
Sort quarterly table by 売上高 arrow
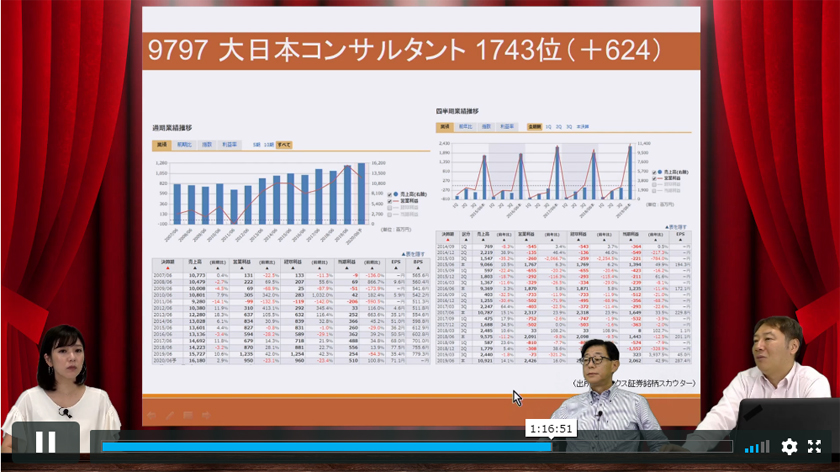(x=483, y=240)
